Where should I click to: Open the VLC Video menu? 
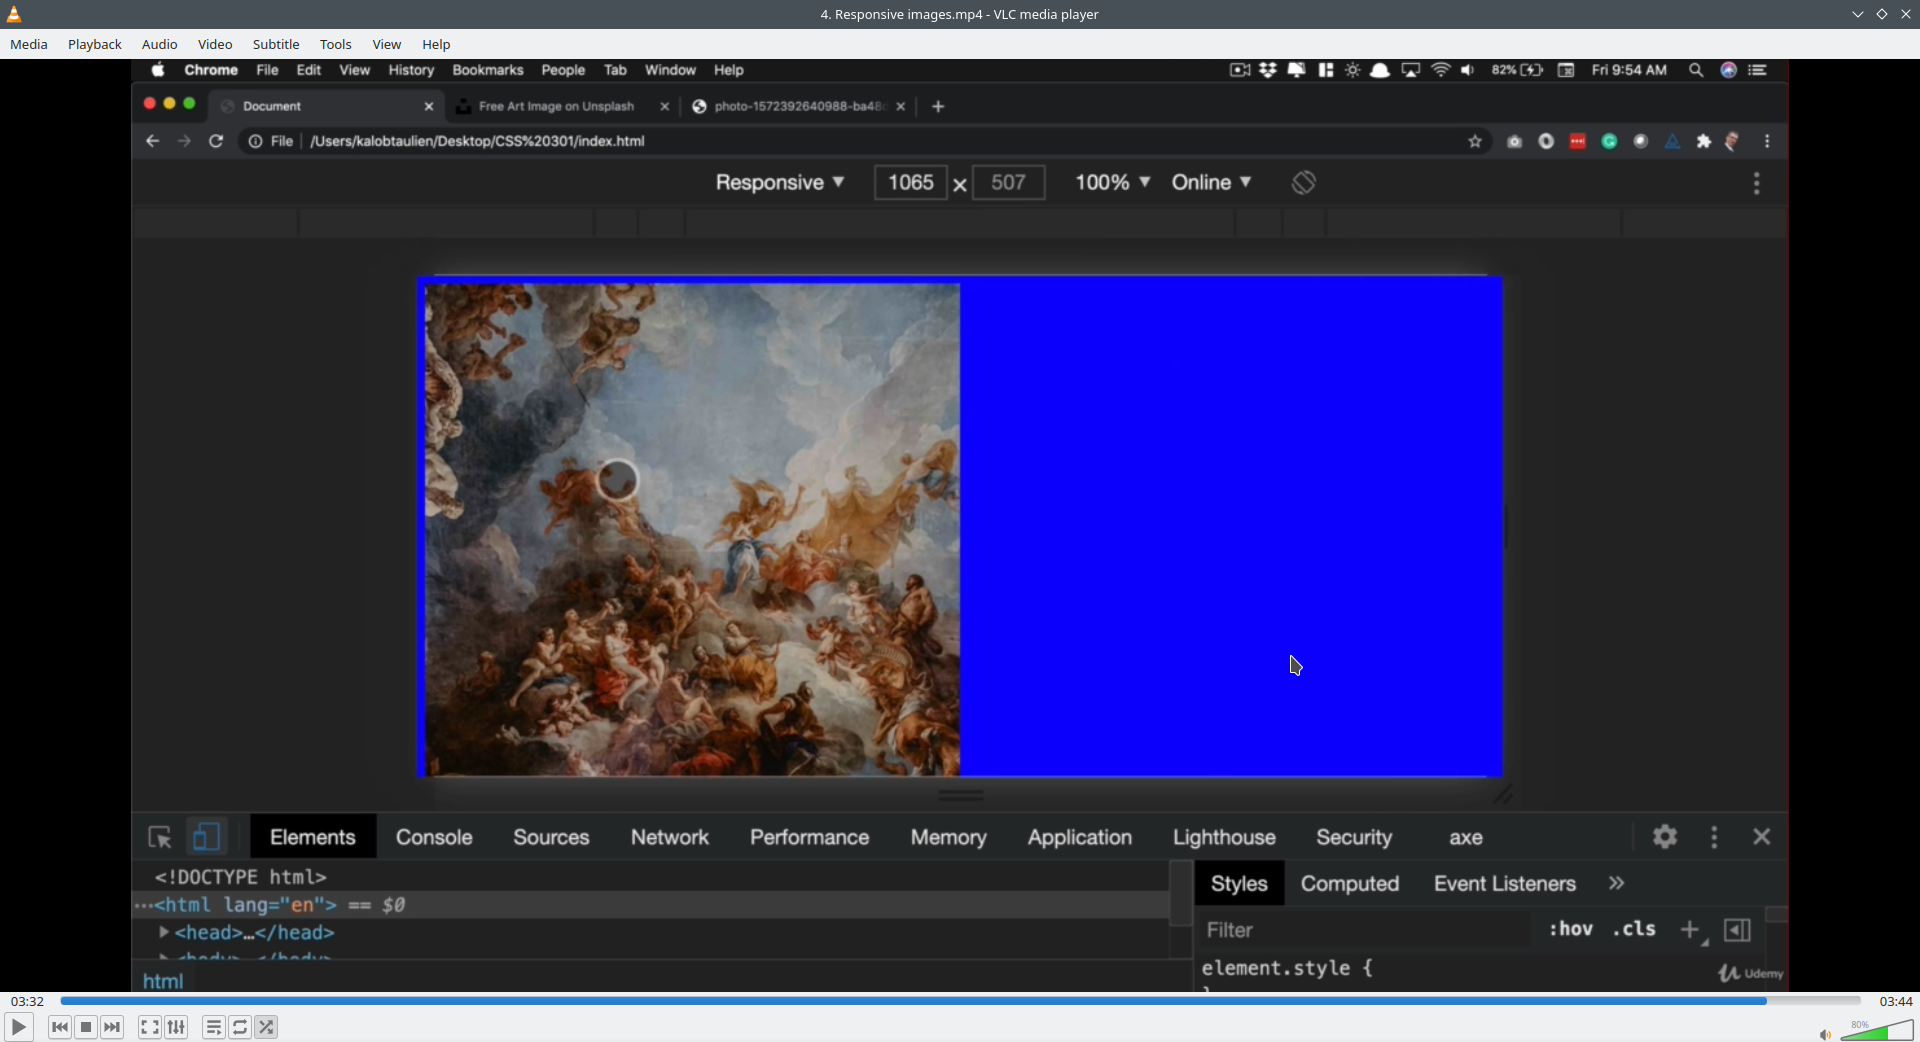(215, 44)
